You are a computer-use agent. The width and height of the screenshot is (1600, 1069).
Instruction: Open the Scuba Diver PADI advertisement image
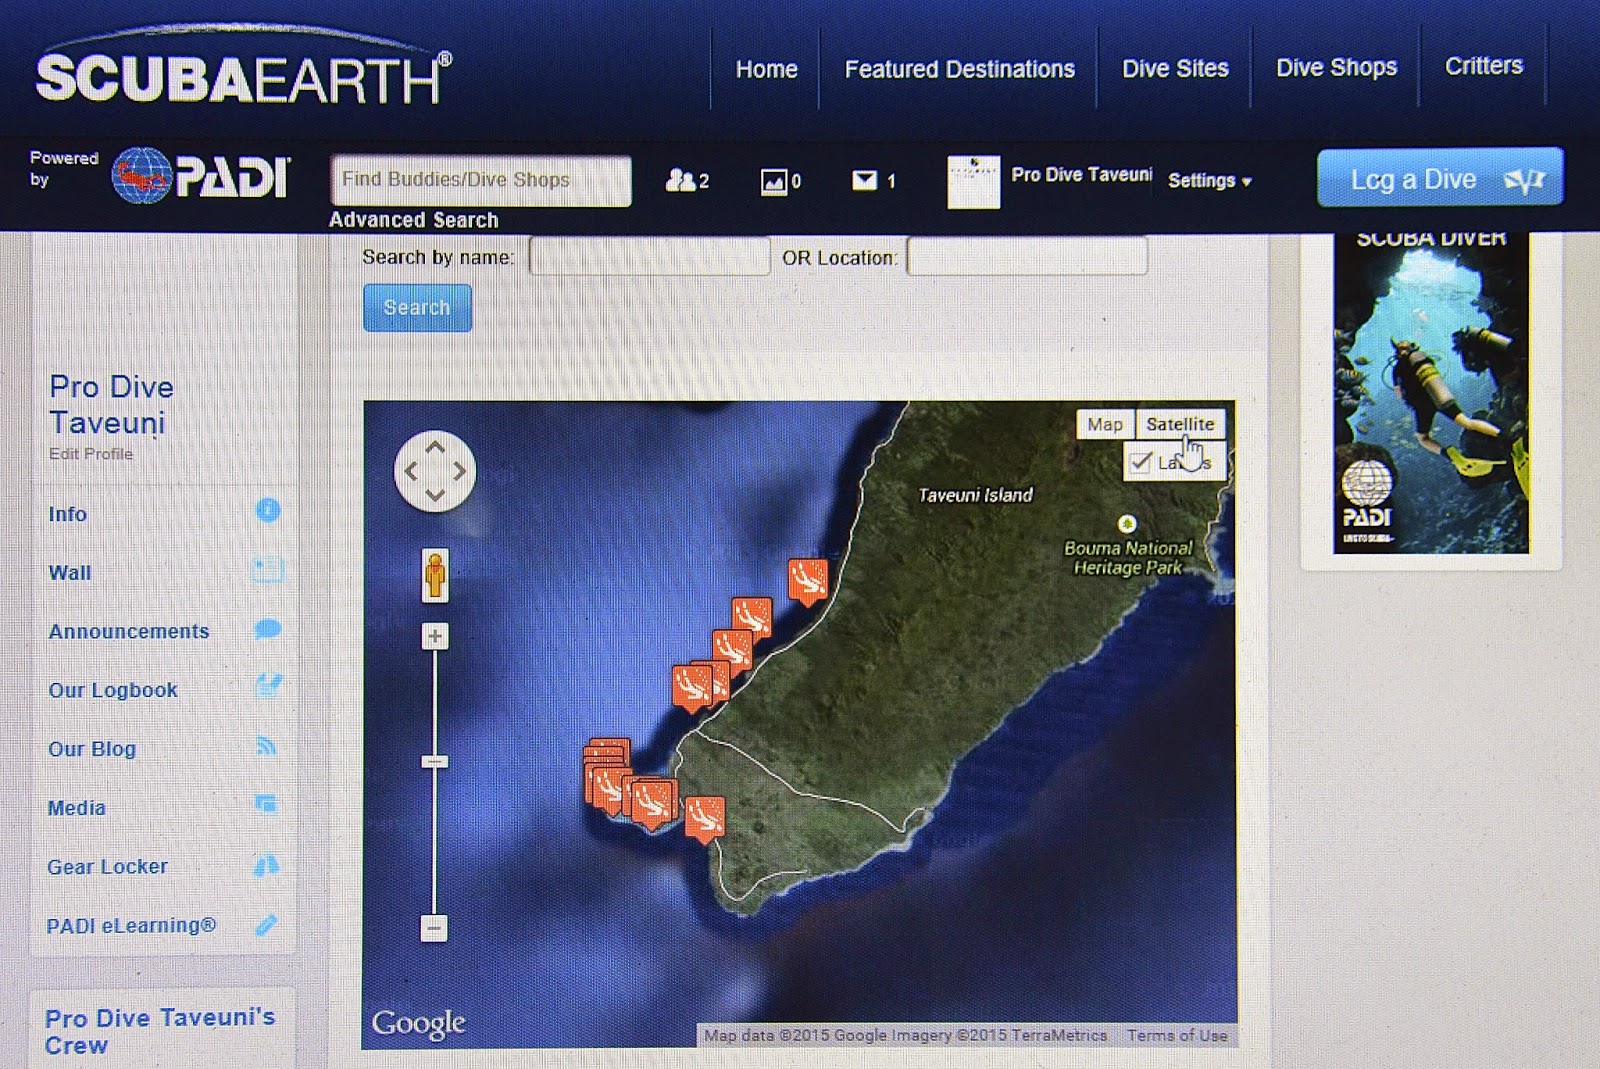(1431, 392)
